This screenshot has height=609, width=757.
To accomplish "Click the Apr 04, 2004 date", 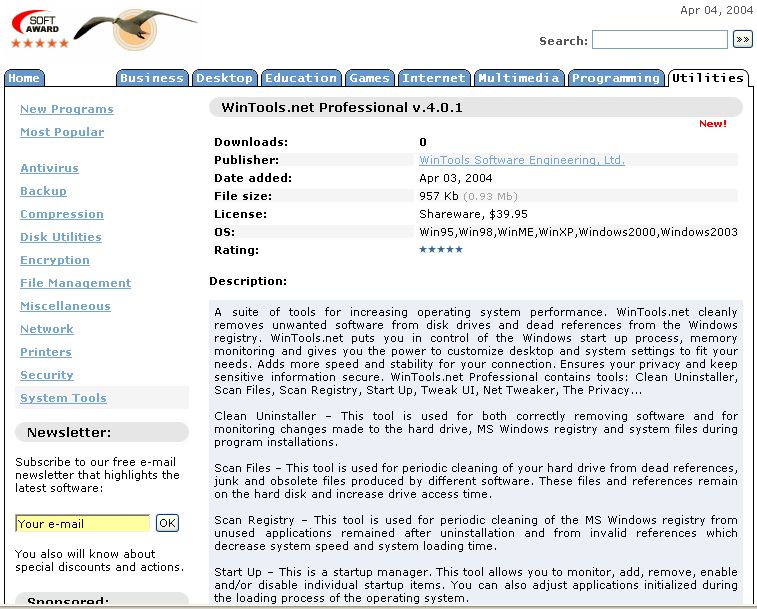I will (x=716, y=10).
